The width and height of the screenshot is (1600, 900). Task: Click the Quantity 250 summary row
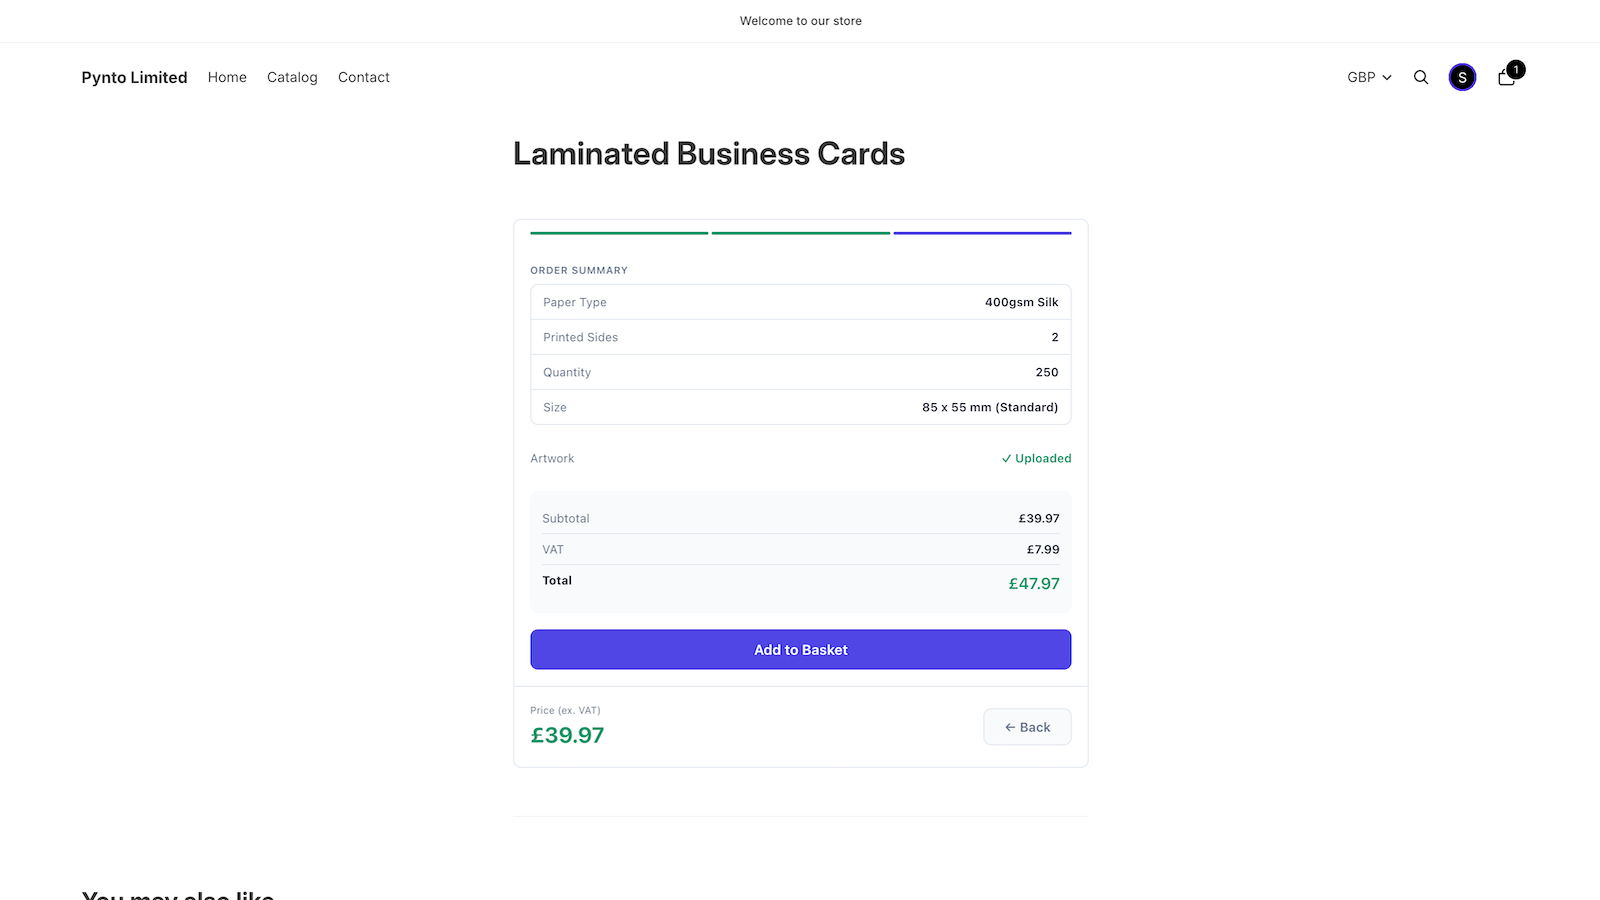coord(801,372)
